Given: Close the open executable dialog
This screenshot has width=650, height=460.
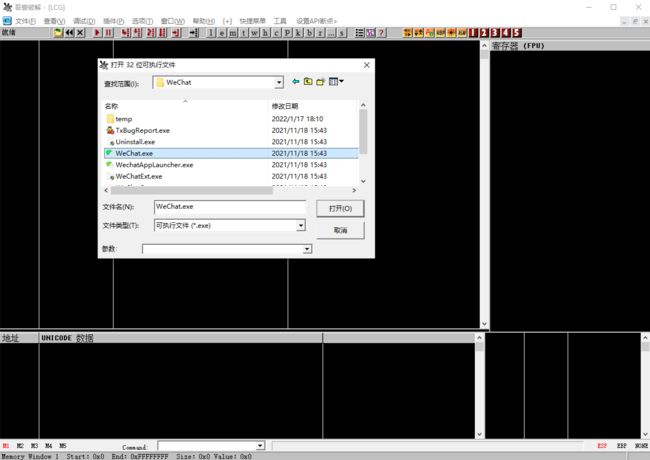Looking at the screenshot, I should (366, 65).
